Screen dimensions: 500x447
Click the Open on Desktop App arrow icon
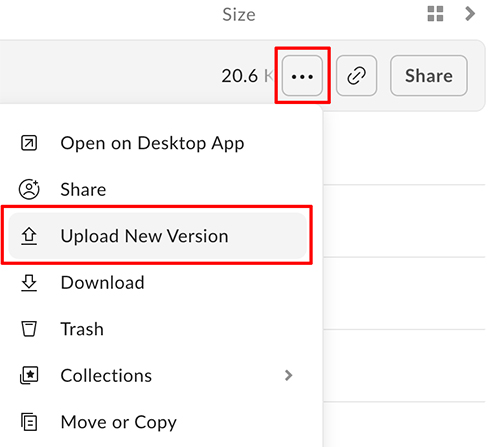[x=29, y=143]
